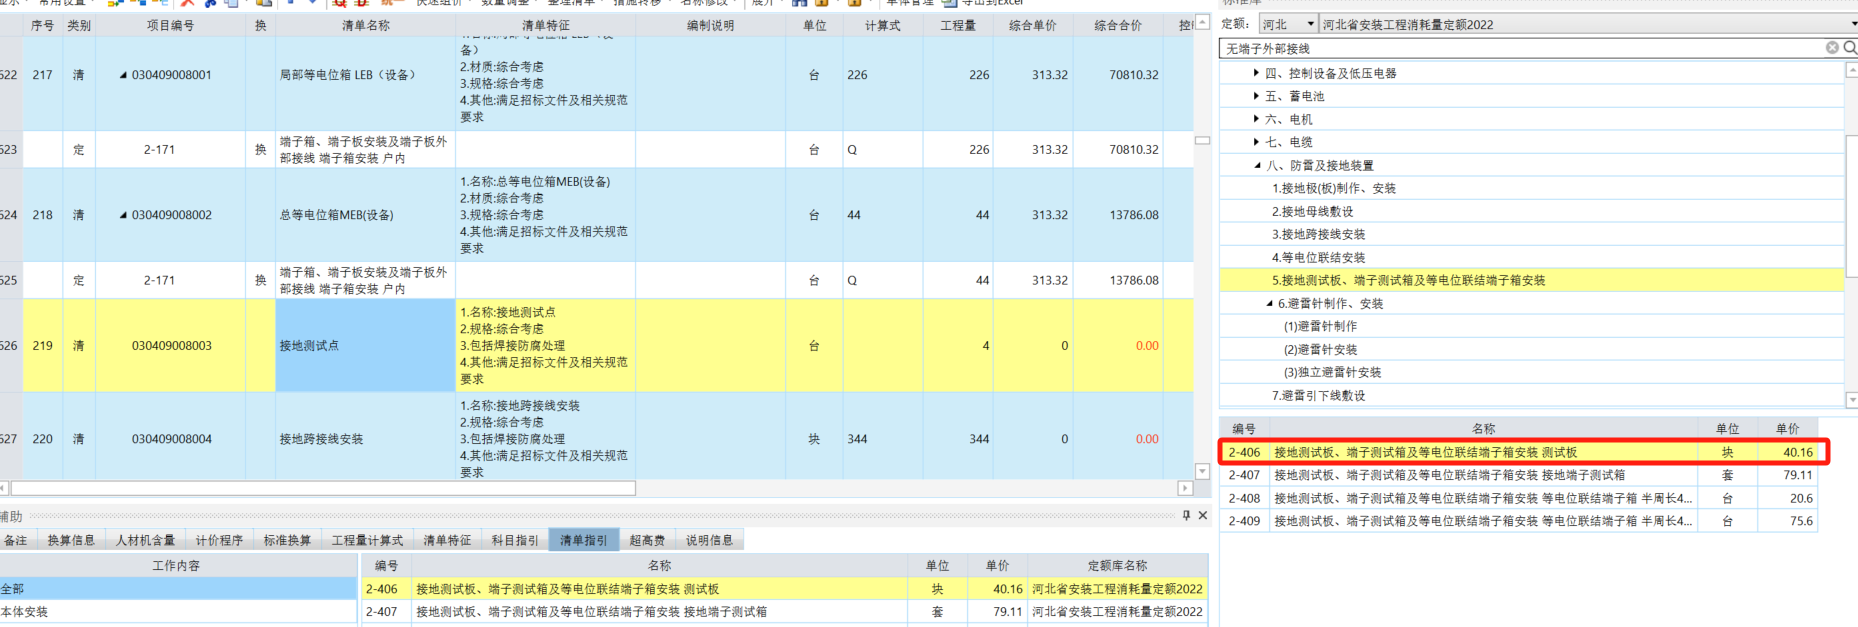Expand 七、电缆 tree node

click(x=1256, y=142)
